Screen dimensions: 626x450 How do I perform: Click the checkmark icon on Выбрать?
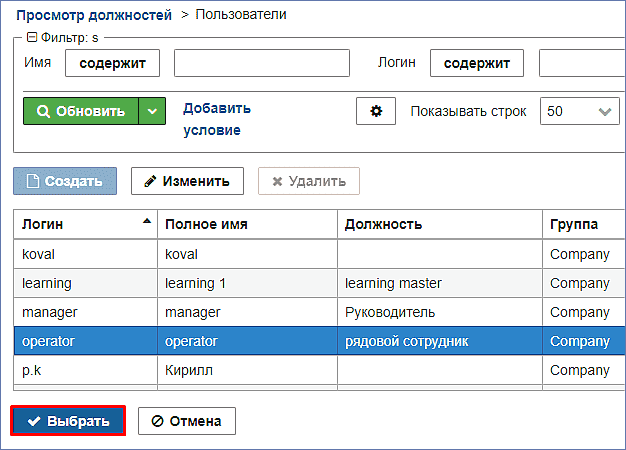click(x=34, y=421)
